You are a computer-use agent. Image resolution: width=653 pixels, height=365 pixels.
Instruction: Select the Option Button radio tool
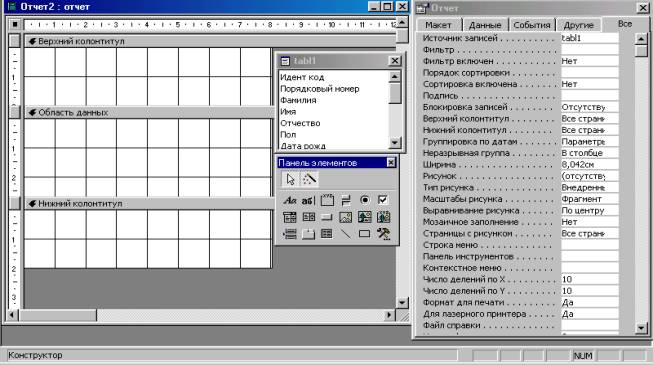tap(364, 200)
